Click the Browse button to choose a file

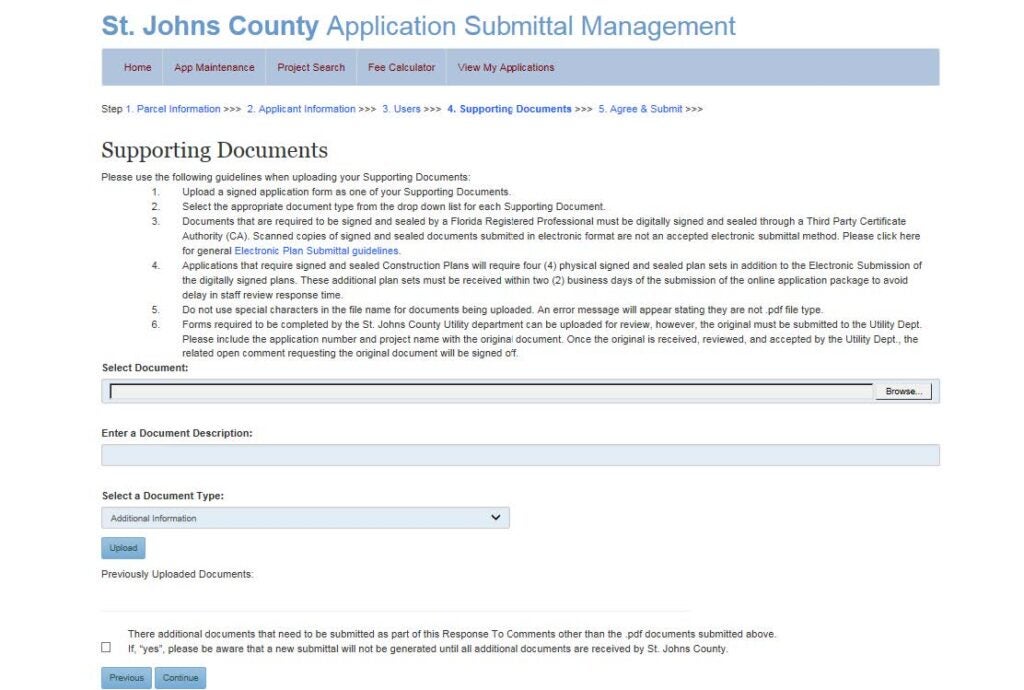903,391
